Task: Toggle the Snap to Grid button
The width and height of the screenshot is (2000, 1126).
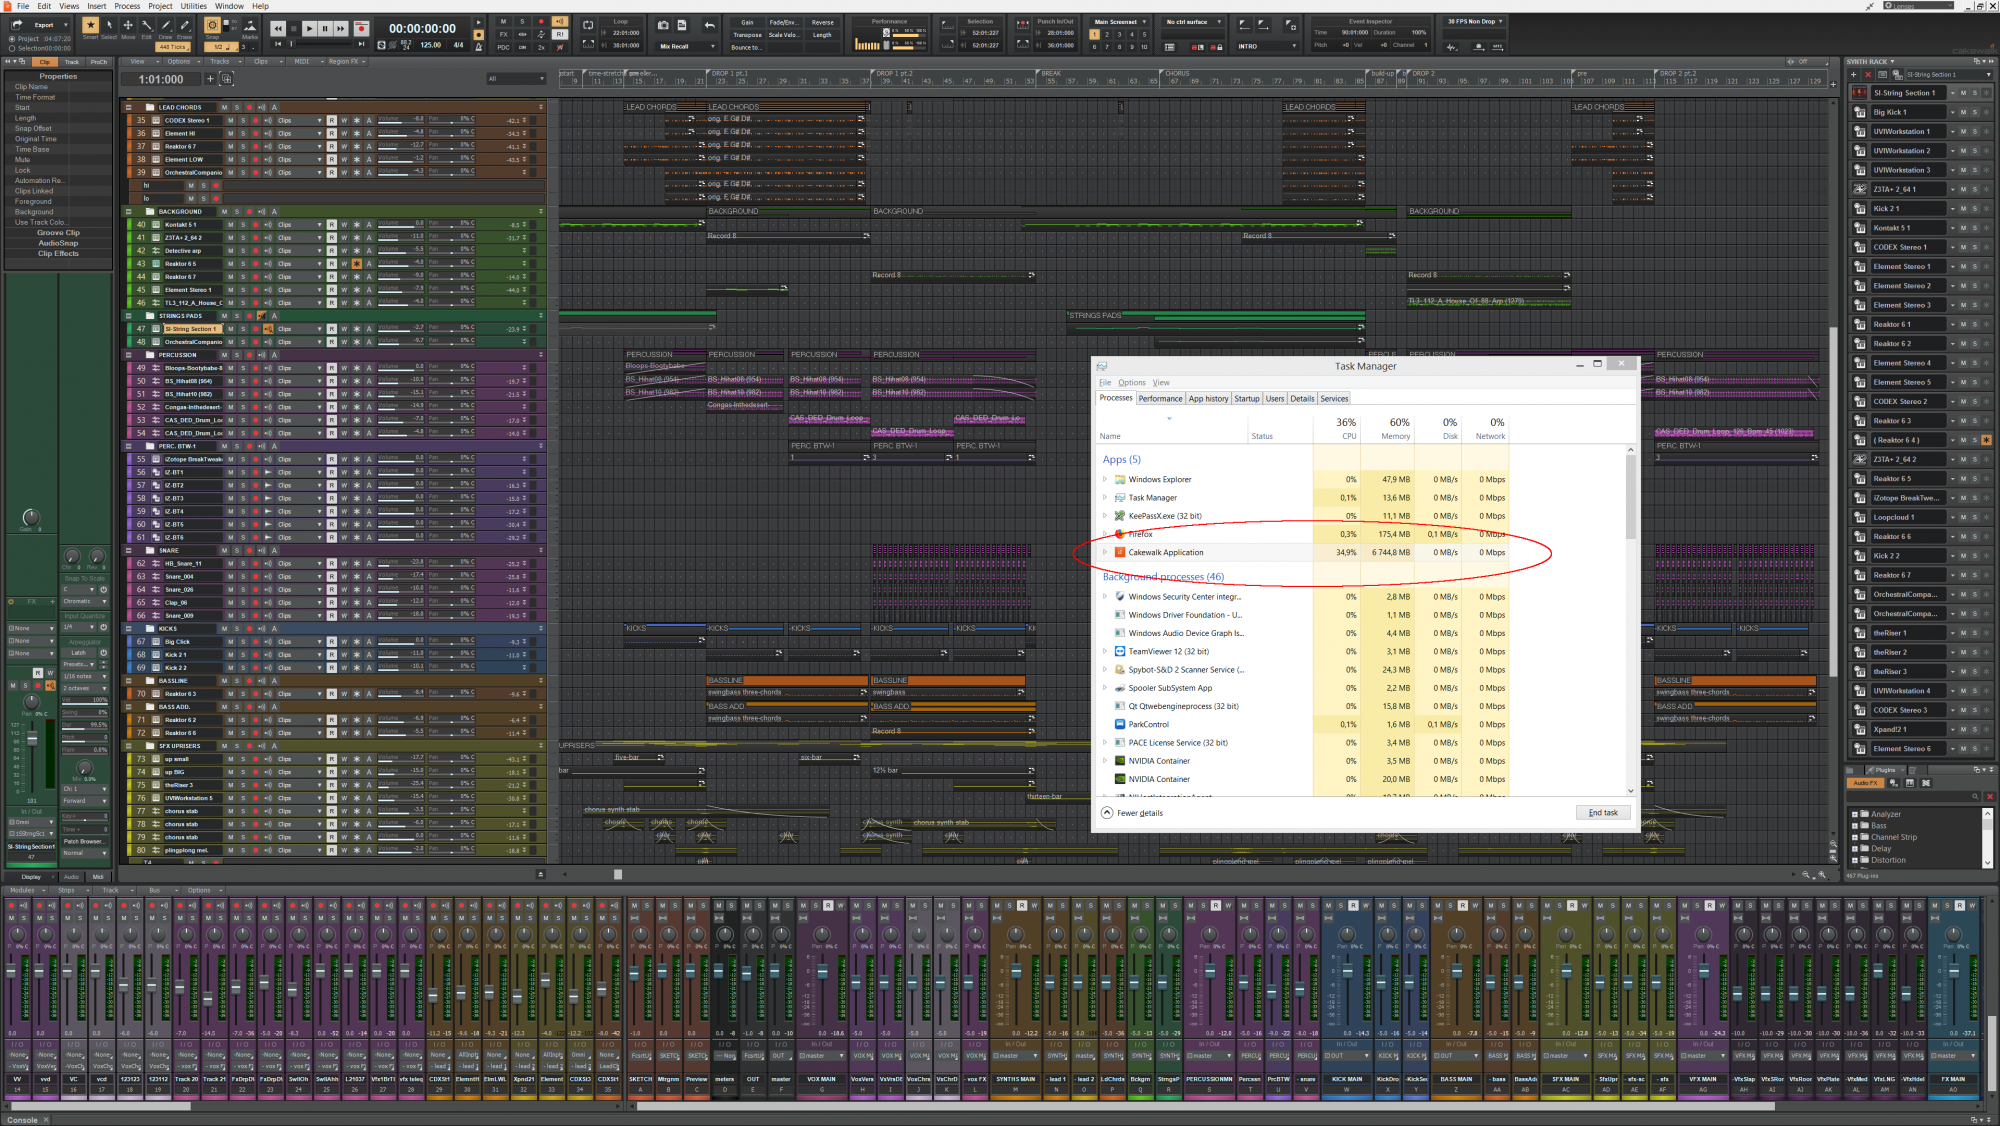Action: pos(212,25)
